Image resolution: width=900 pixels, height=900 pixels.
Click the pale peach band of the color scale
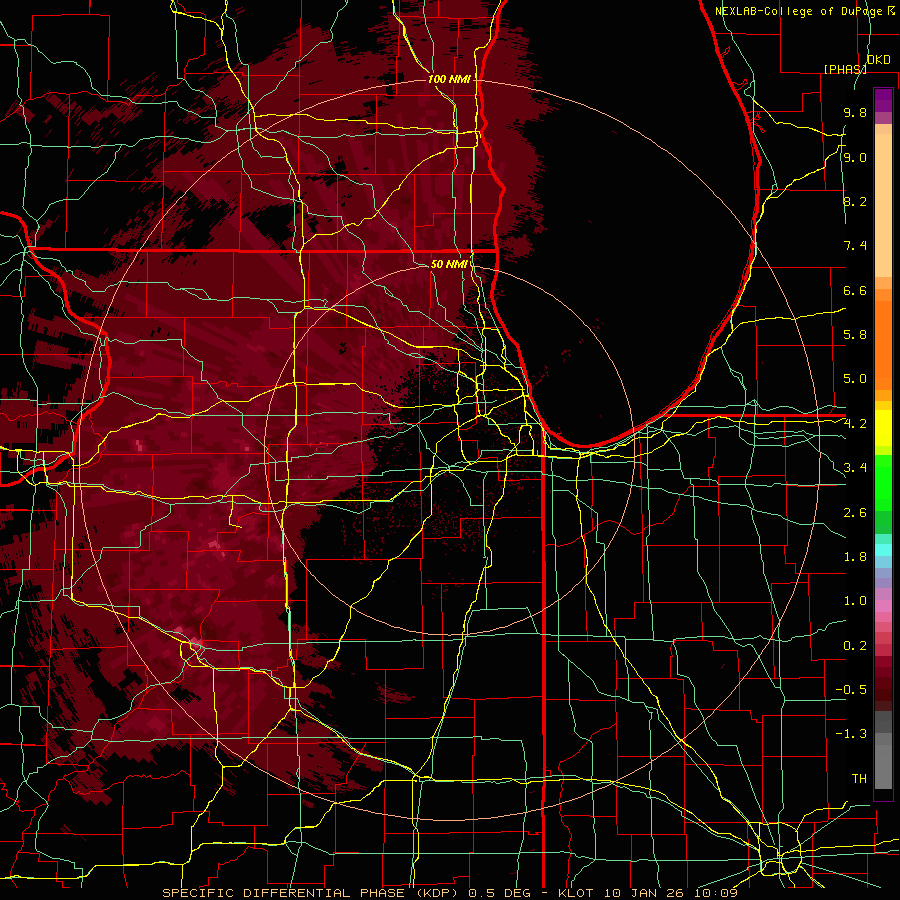(883, 205)
